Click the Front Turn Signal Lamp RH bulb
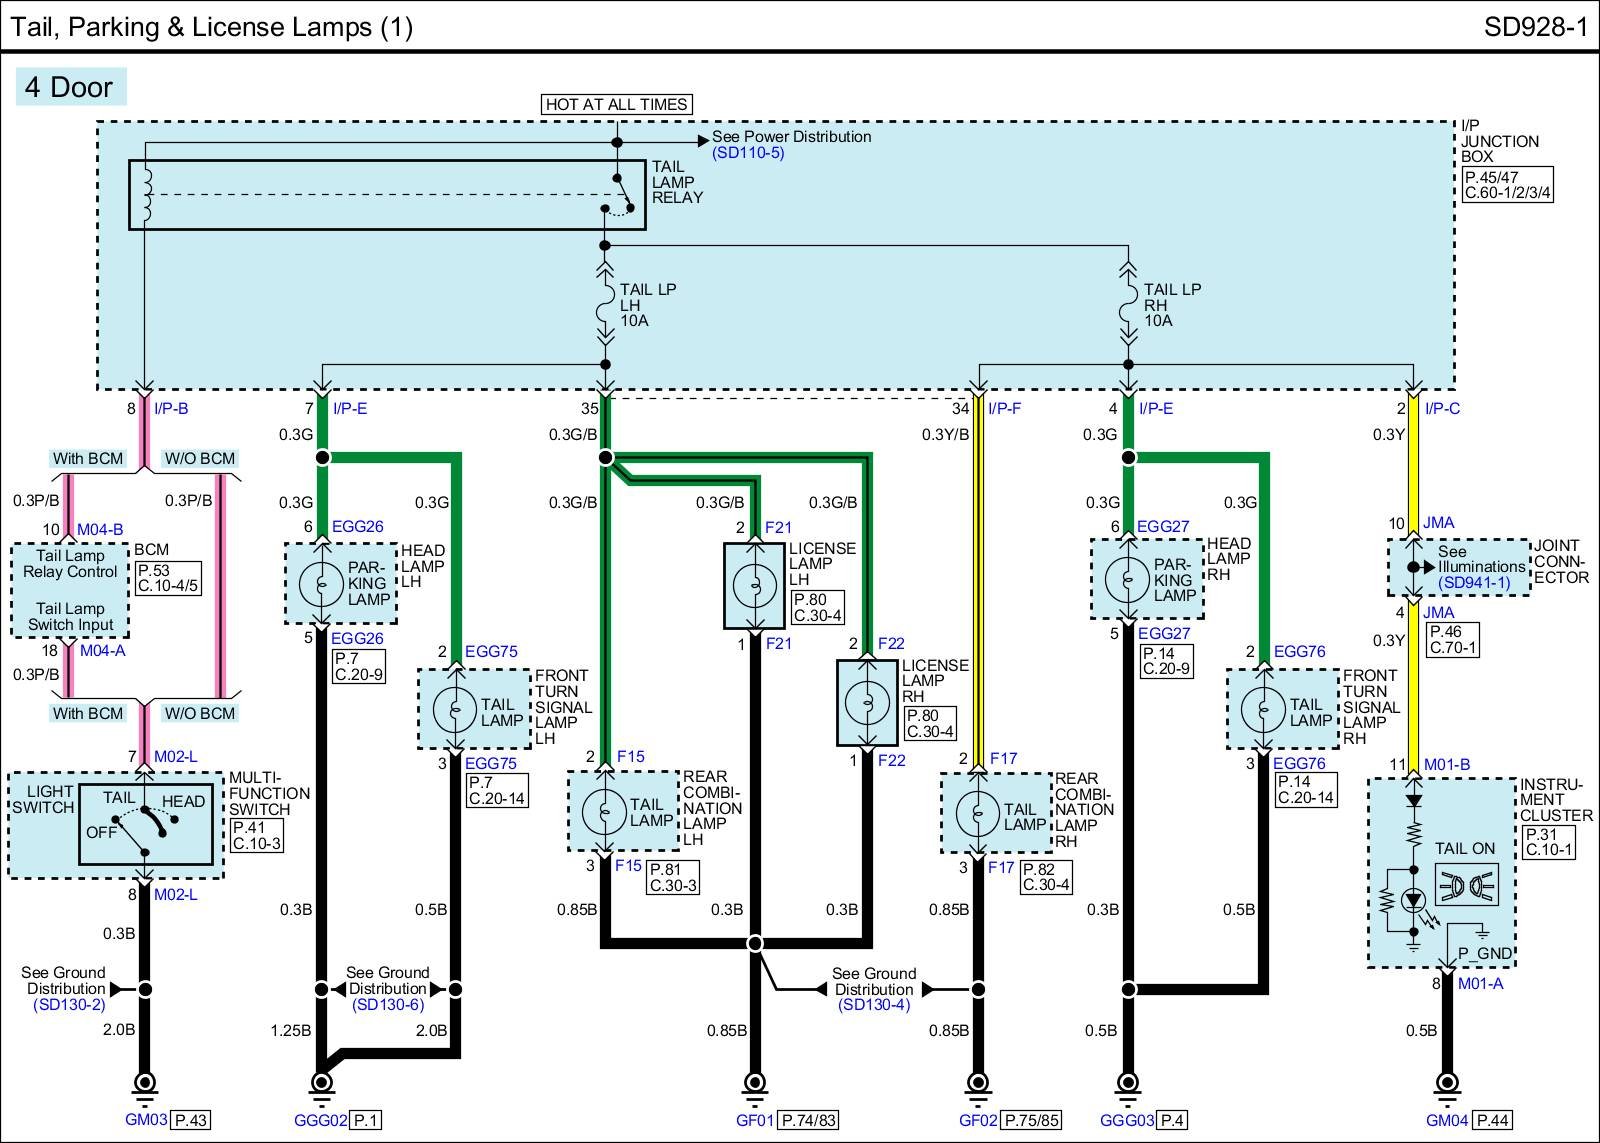 tap(1262, 709)
